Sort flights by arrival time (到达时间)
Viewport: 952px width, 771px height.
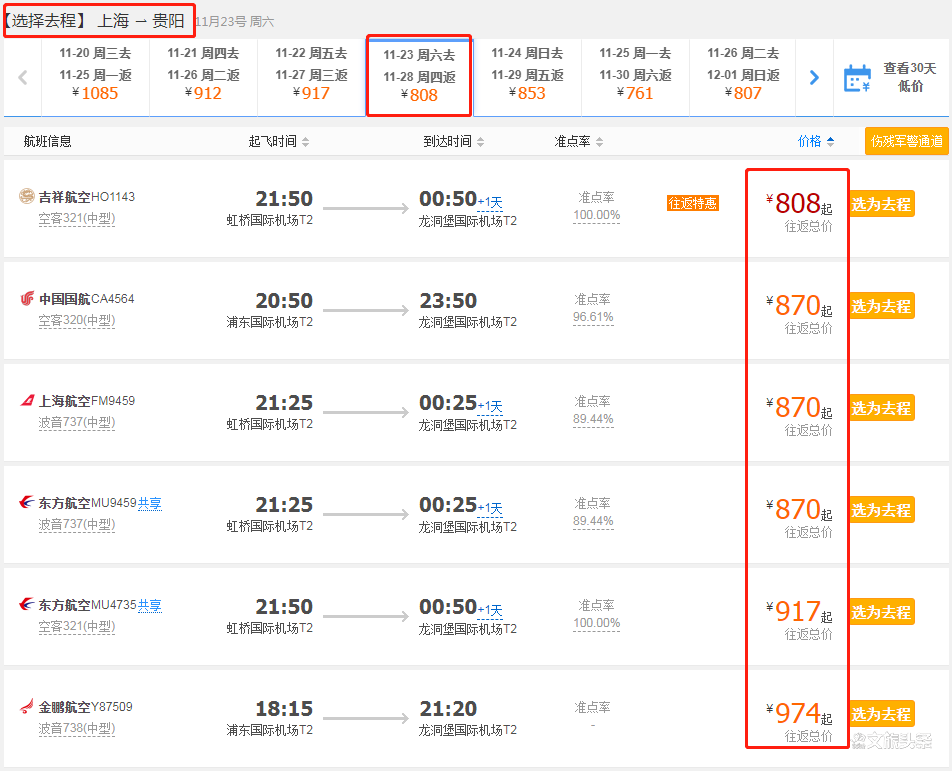tap(454, 141)
